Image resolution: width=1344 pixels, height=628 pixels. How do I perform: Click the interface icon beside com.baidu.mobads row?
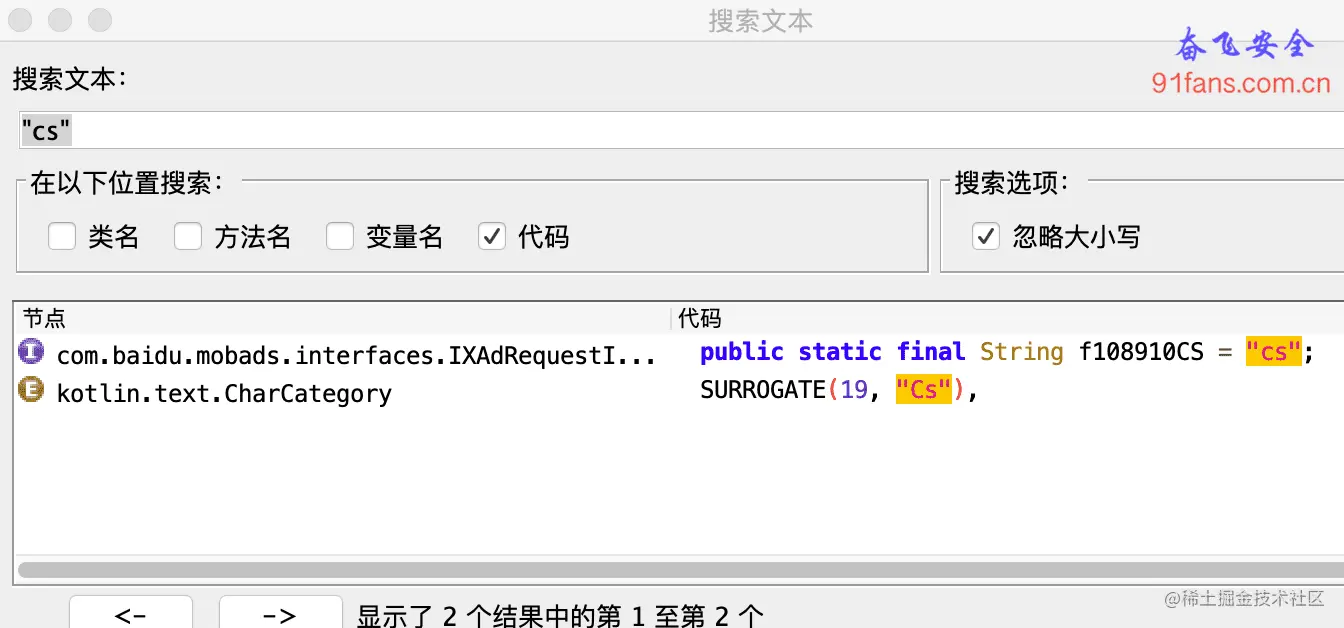[x=31, y=352]
